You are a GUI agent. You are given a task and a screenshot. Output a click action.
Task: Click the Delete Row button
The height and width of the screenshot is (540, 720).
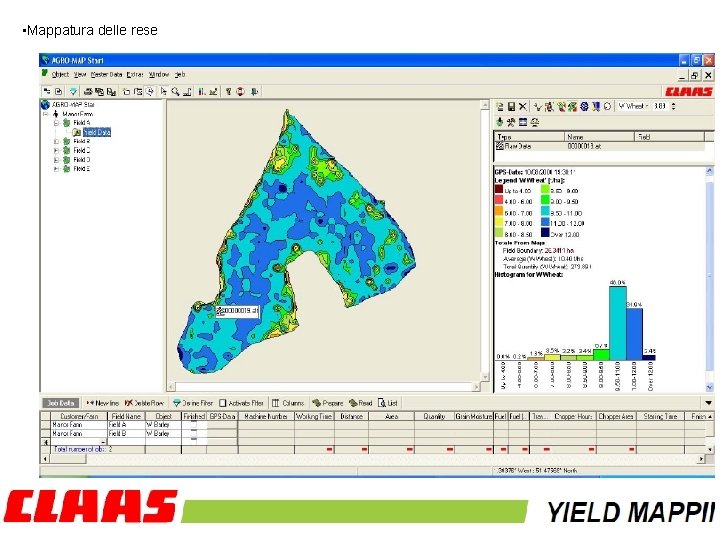click(145, 403)
